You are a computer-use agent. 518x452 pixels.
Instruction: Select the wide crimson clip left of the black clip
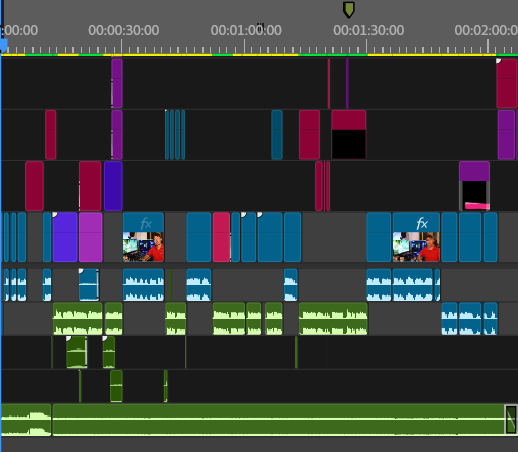click(309, 135)
